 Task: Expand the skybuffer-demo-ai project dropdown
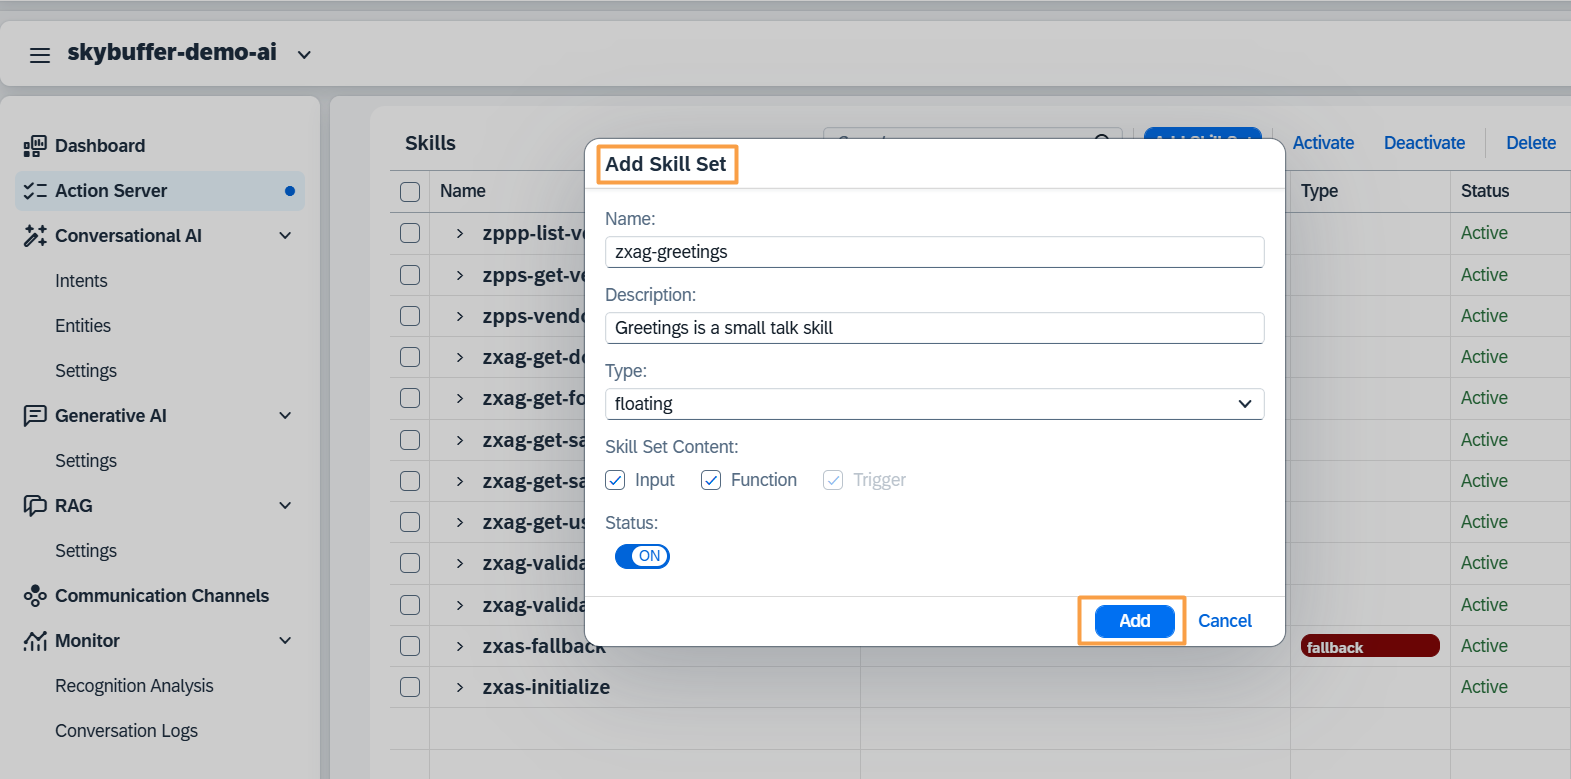coord(304,55)
